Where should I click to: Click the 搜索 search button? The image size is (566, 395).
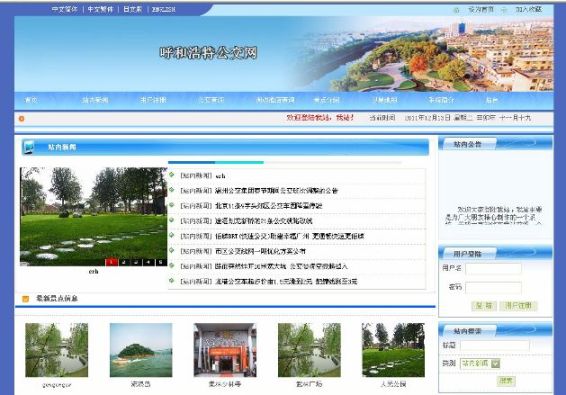506,381
